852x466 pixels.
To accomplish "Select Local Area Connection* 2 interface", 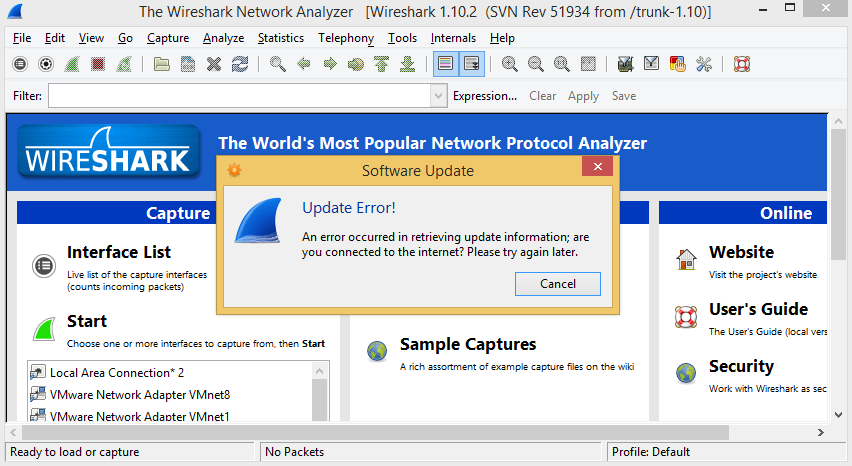I will pos(117,373).
